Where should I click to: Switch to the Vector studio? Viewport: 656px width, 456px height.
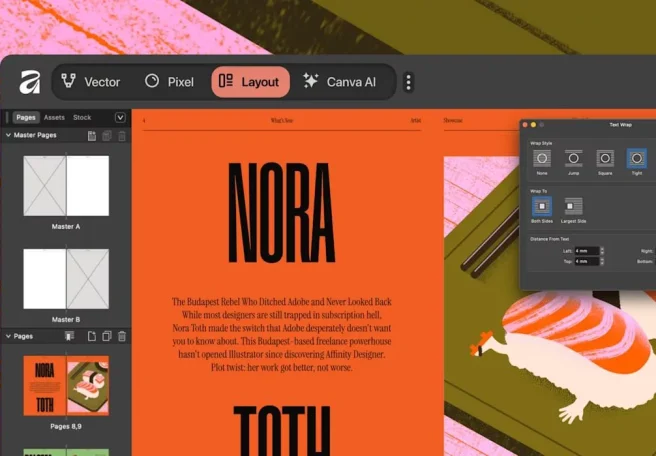tap(90, 82)
